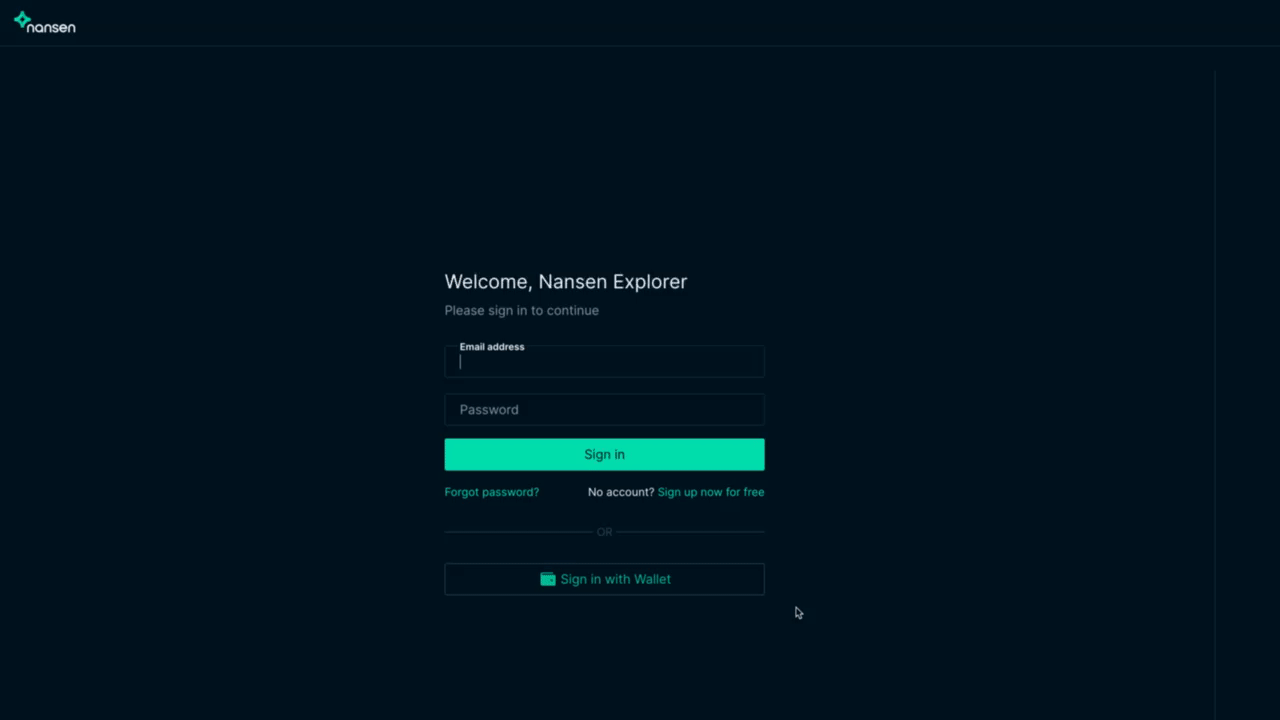Click the Nansen logo in the header
This screenshot has height=720, width=1280.
click(x=45, y=22)
